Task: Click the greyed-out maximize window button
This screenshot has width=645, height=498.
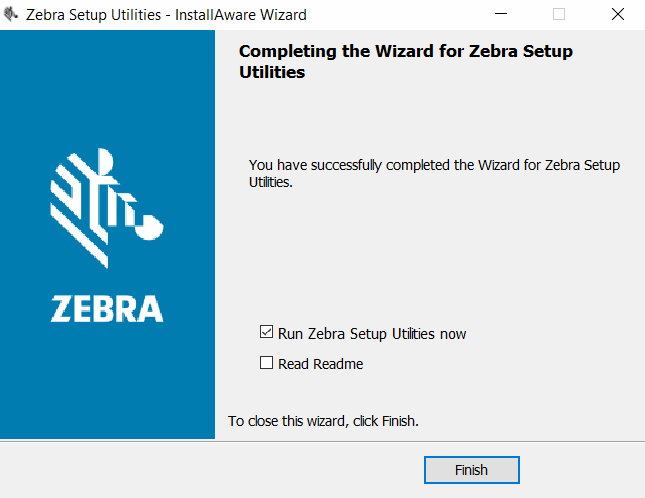Action: pyautogui.click(x=559, y=15)
